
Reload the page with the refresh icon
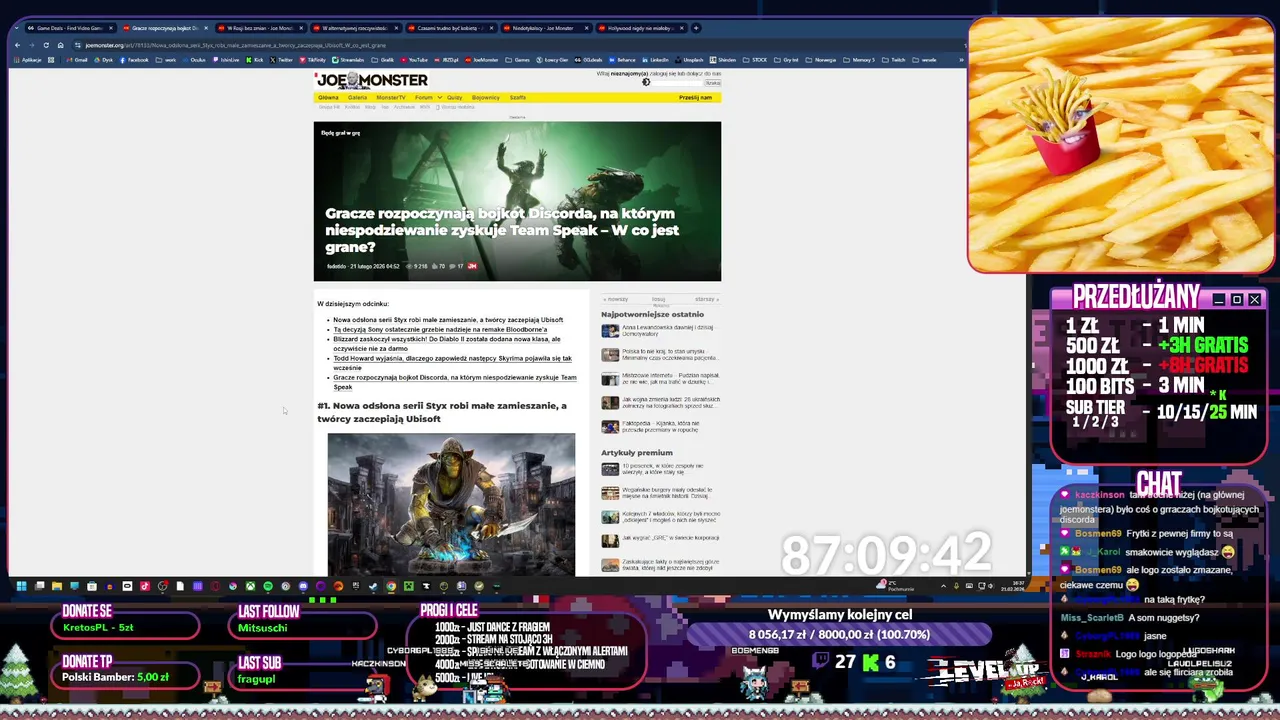(x=46, y=45)
